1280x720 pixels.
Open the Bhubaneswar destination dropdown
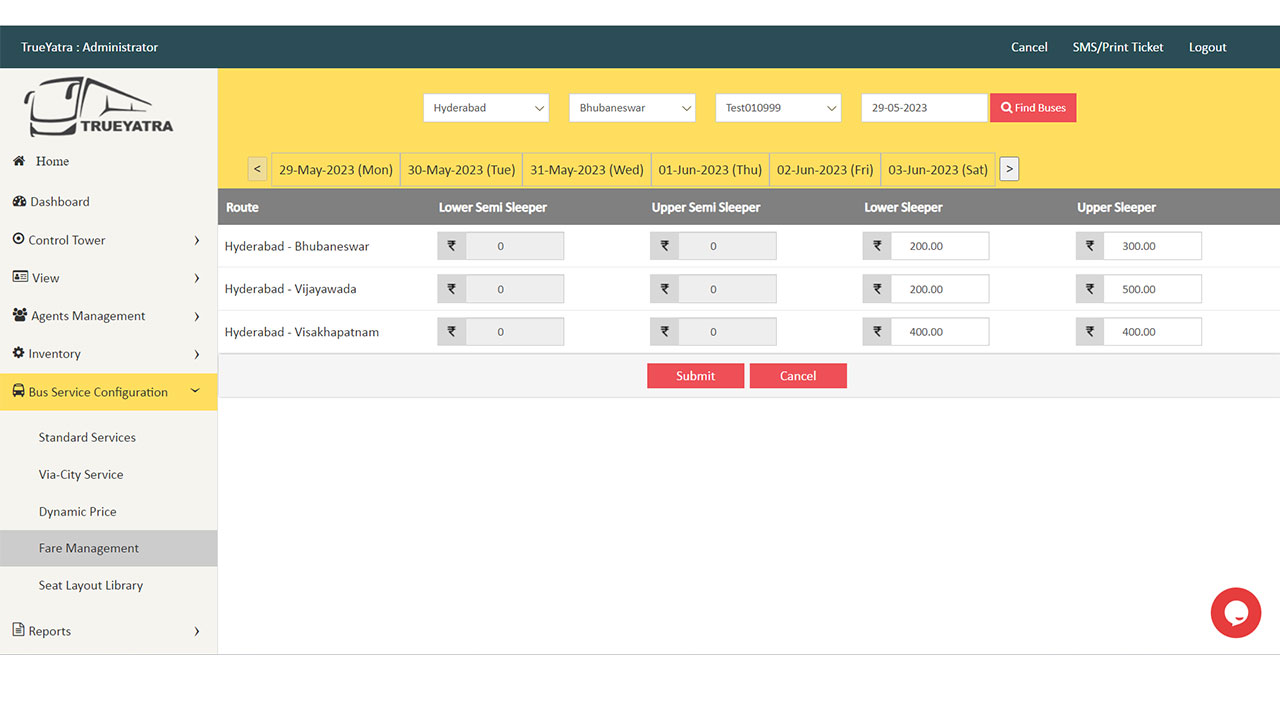click(632, 108)
